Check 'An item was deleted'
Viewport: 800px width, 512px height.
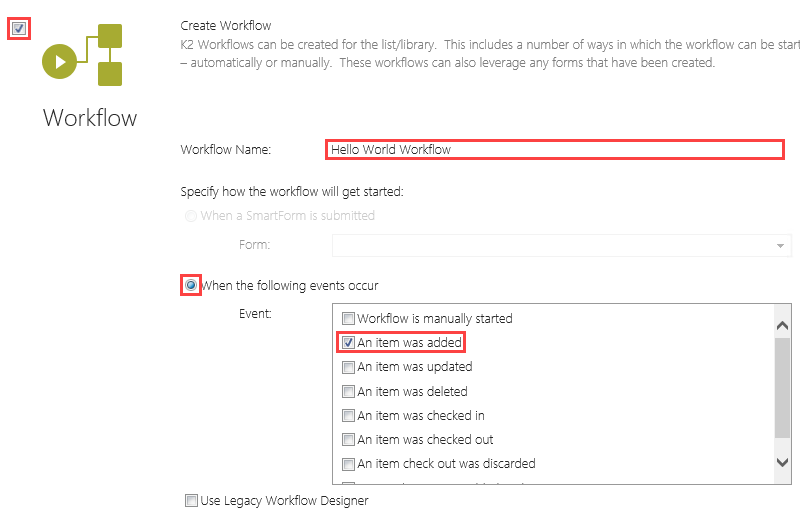349,392
